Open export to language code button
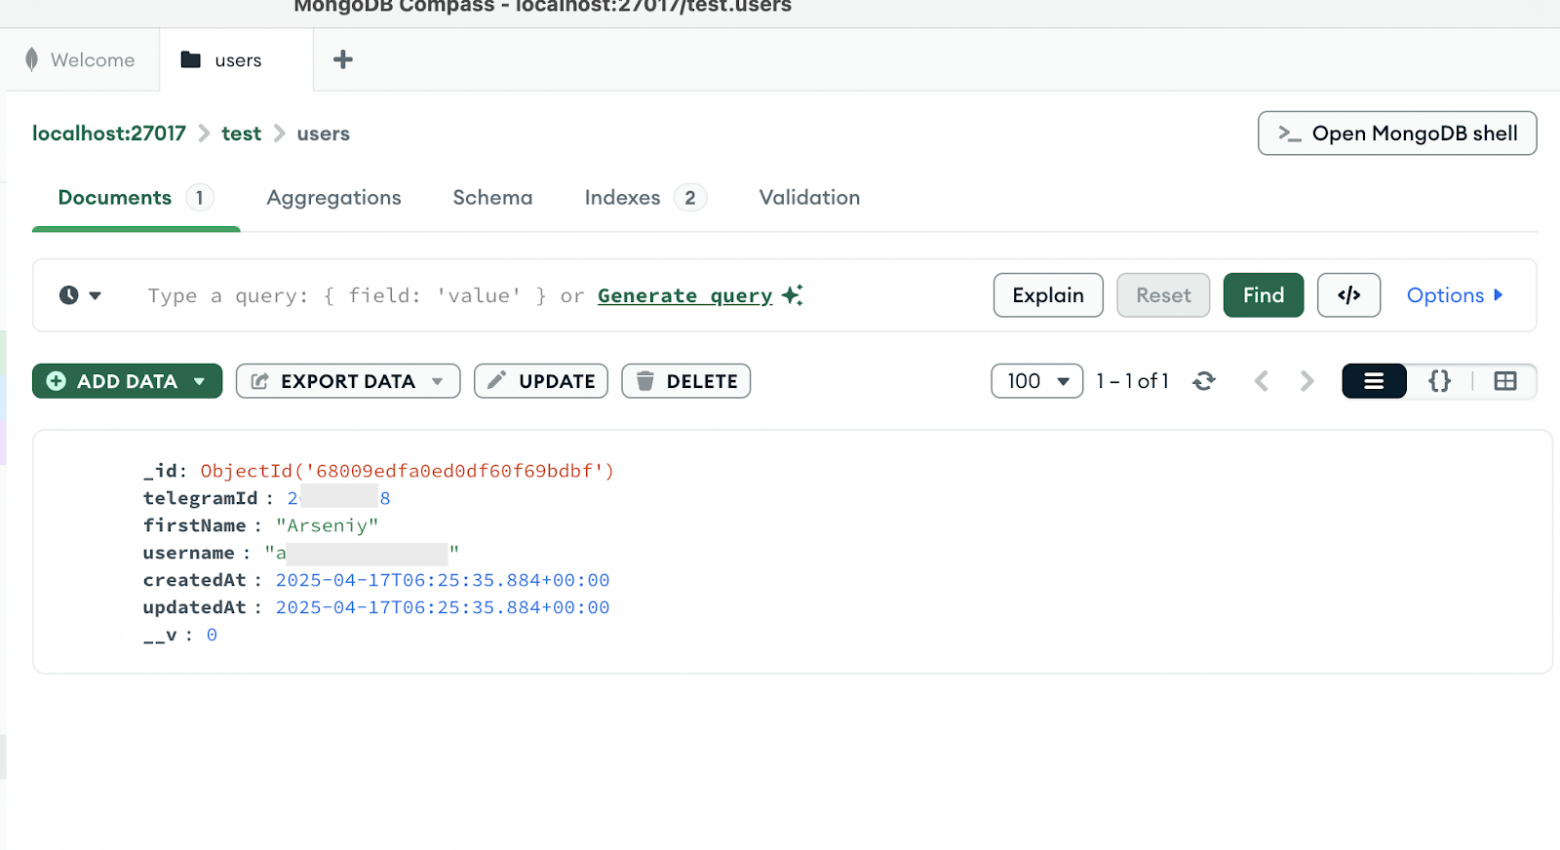 pos(1349,295)
